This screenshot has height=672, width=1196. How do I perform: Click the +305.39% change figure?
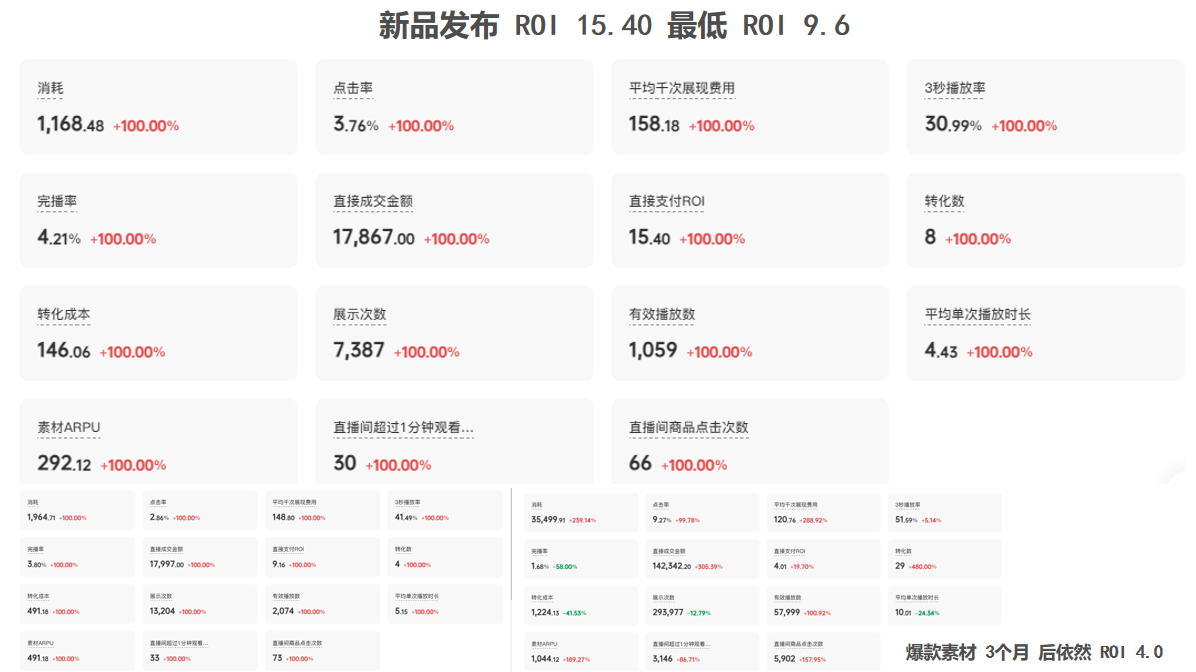(x=709, y=567)
